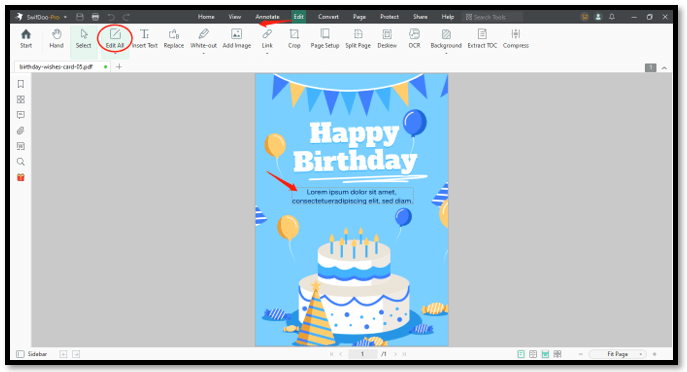Save the document with the save icon

click(x=80, y=17)
